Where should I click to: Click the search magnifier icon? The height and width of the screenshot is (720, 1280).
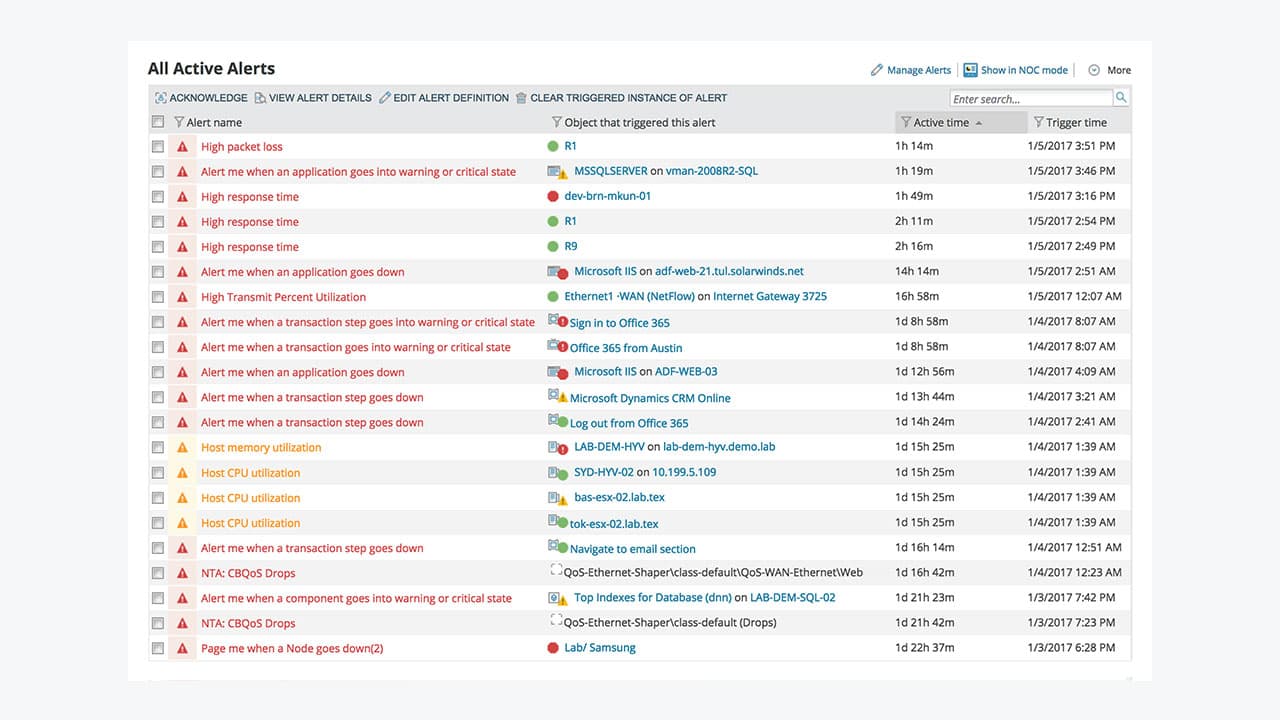pyautogui.click(x=1120, y=97)
